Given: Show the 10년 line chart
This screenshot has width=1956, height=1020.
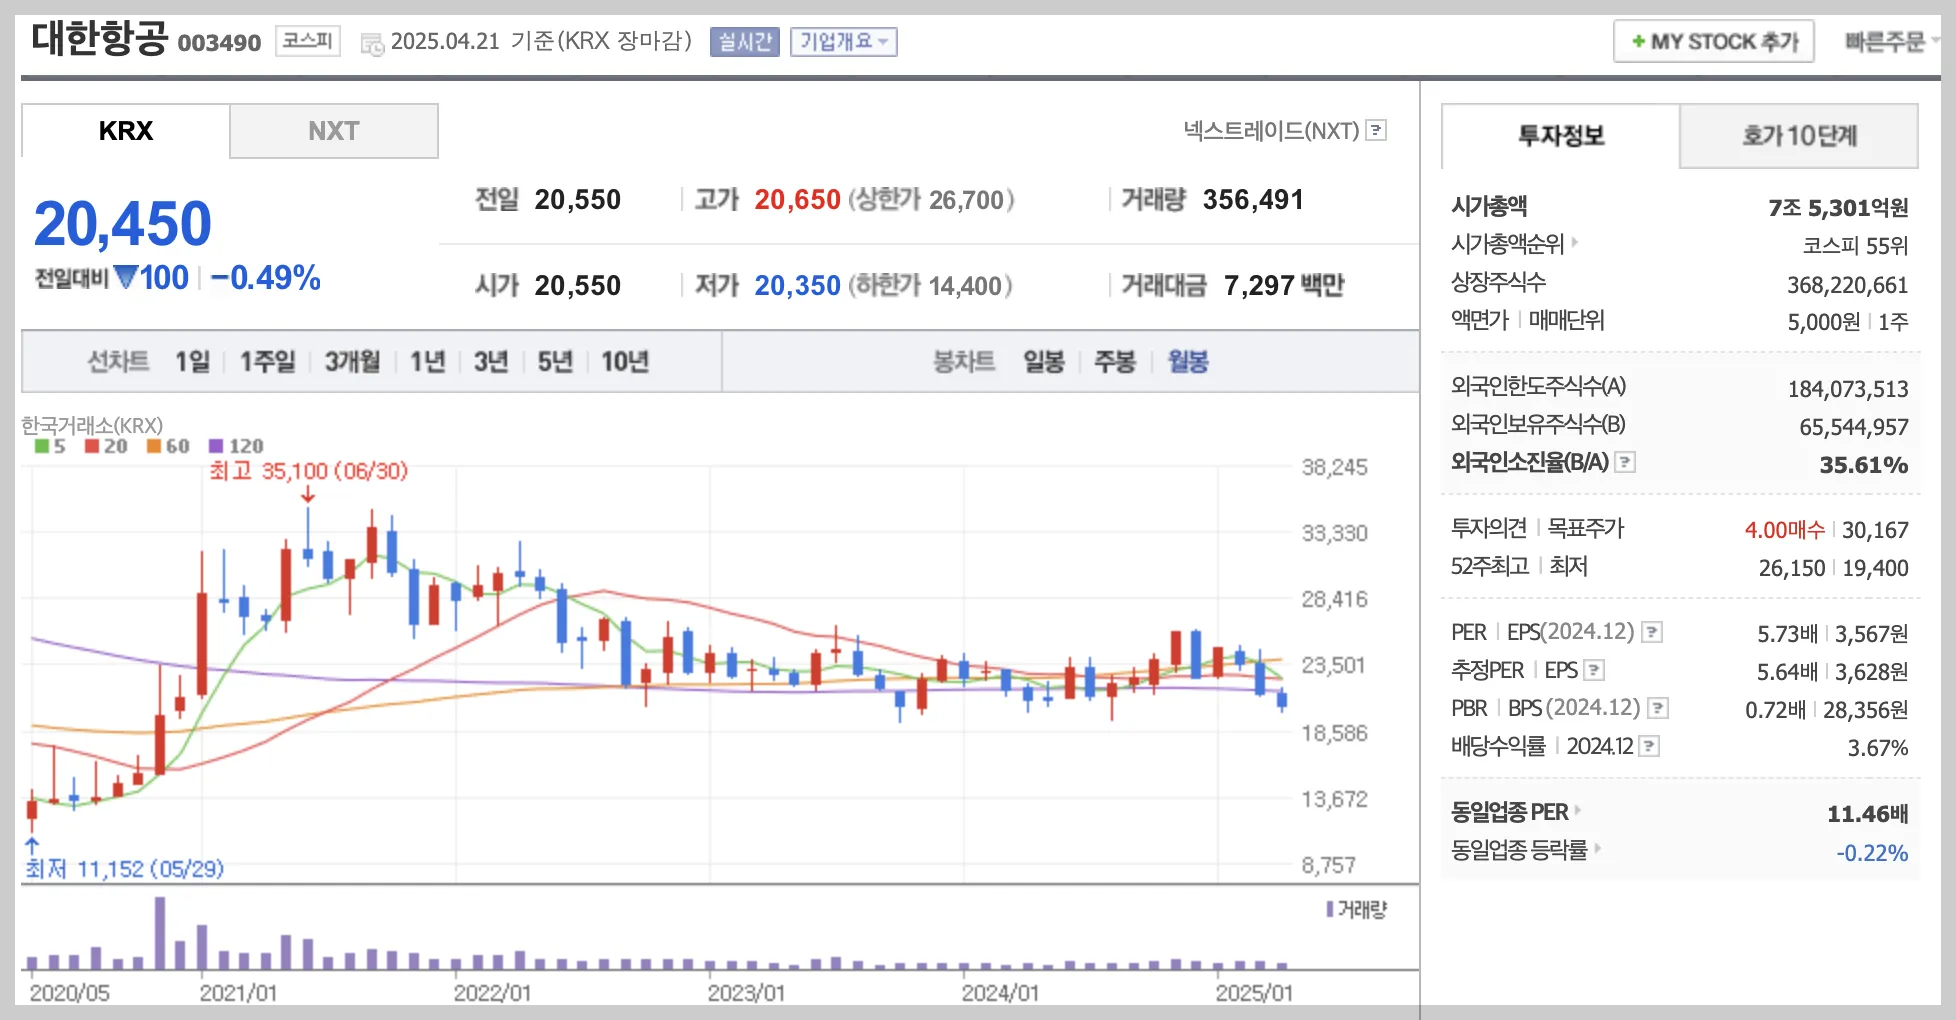Looking at the screenshot, I should 625,361.
